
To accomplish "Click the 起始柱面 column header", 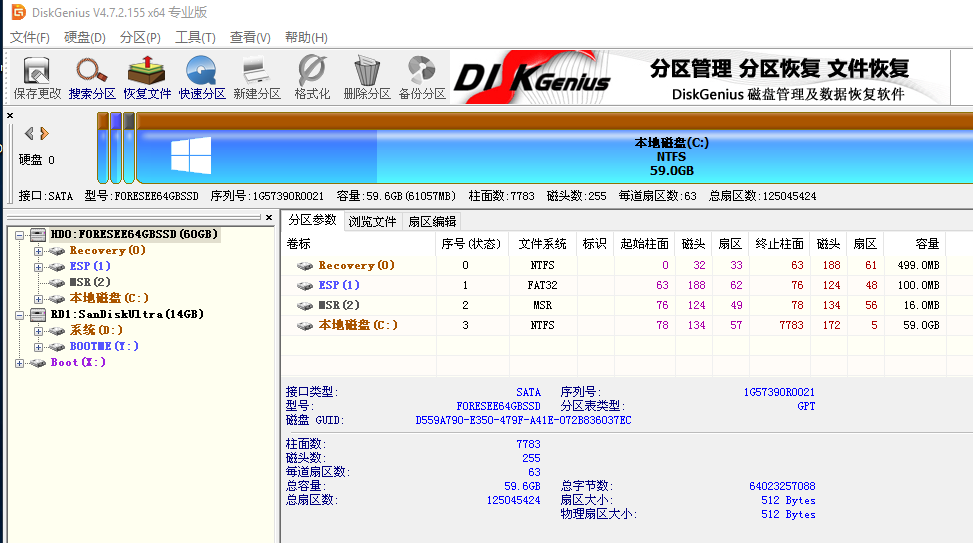I will click(x=644, y=244).
